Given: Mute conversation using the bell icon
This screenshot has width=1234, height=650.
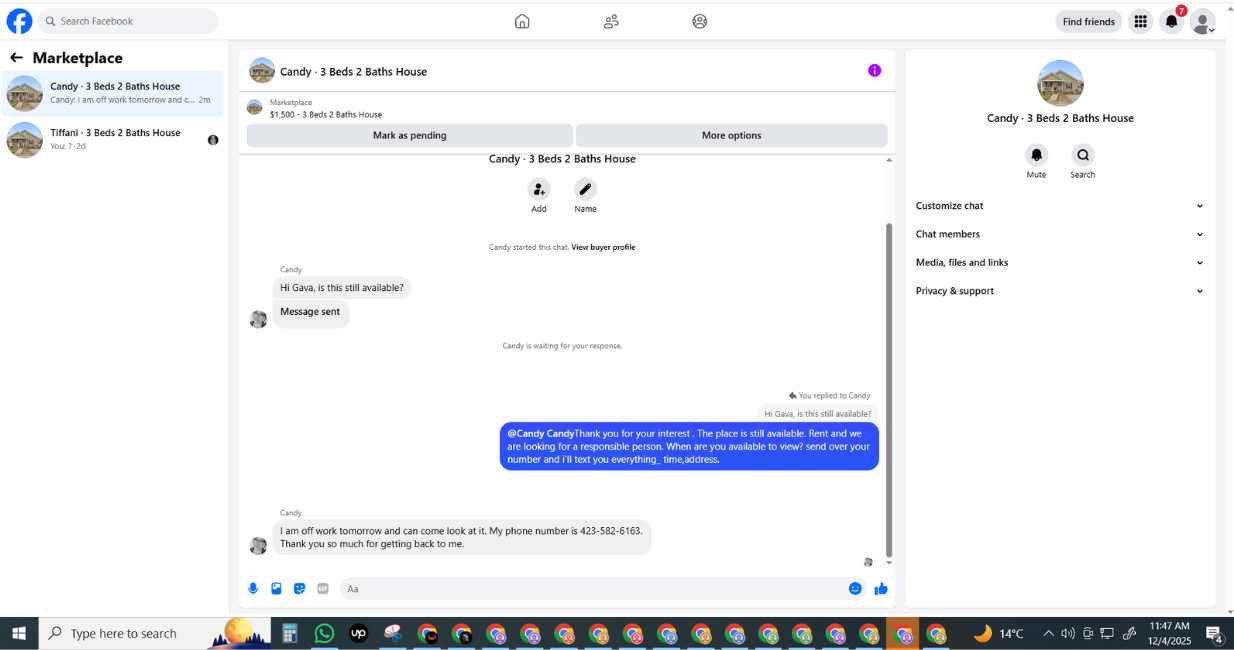Looking at the screenshot, I should click(x=1037, y=155).
